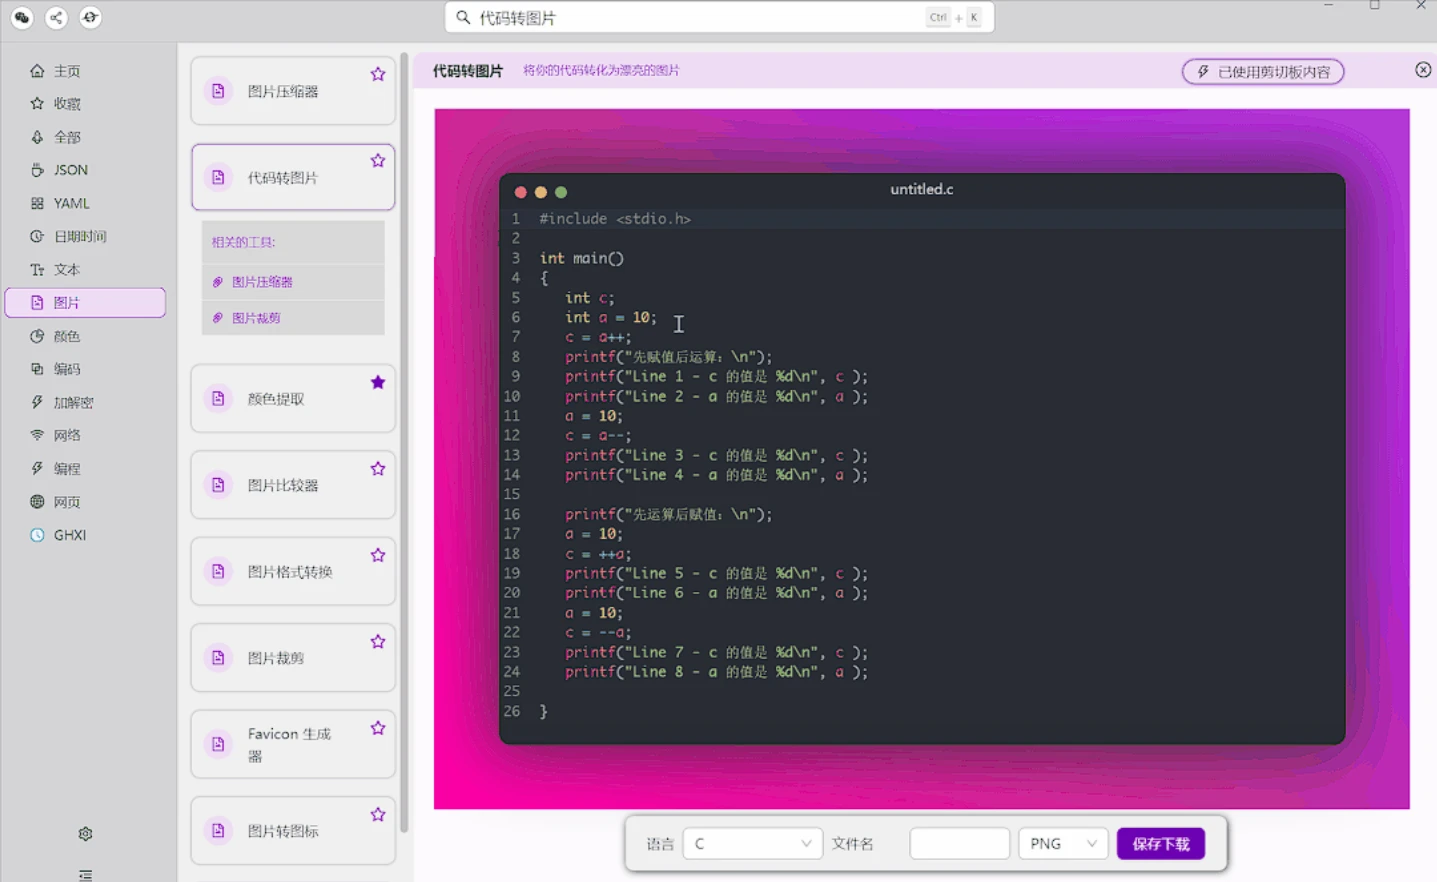Open the 图片格式转换 tool card

pyautogui.click(x=293, y=571)
